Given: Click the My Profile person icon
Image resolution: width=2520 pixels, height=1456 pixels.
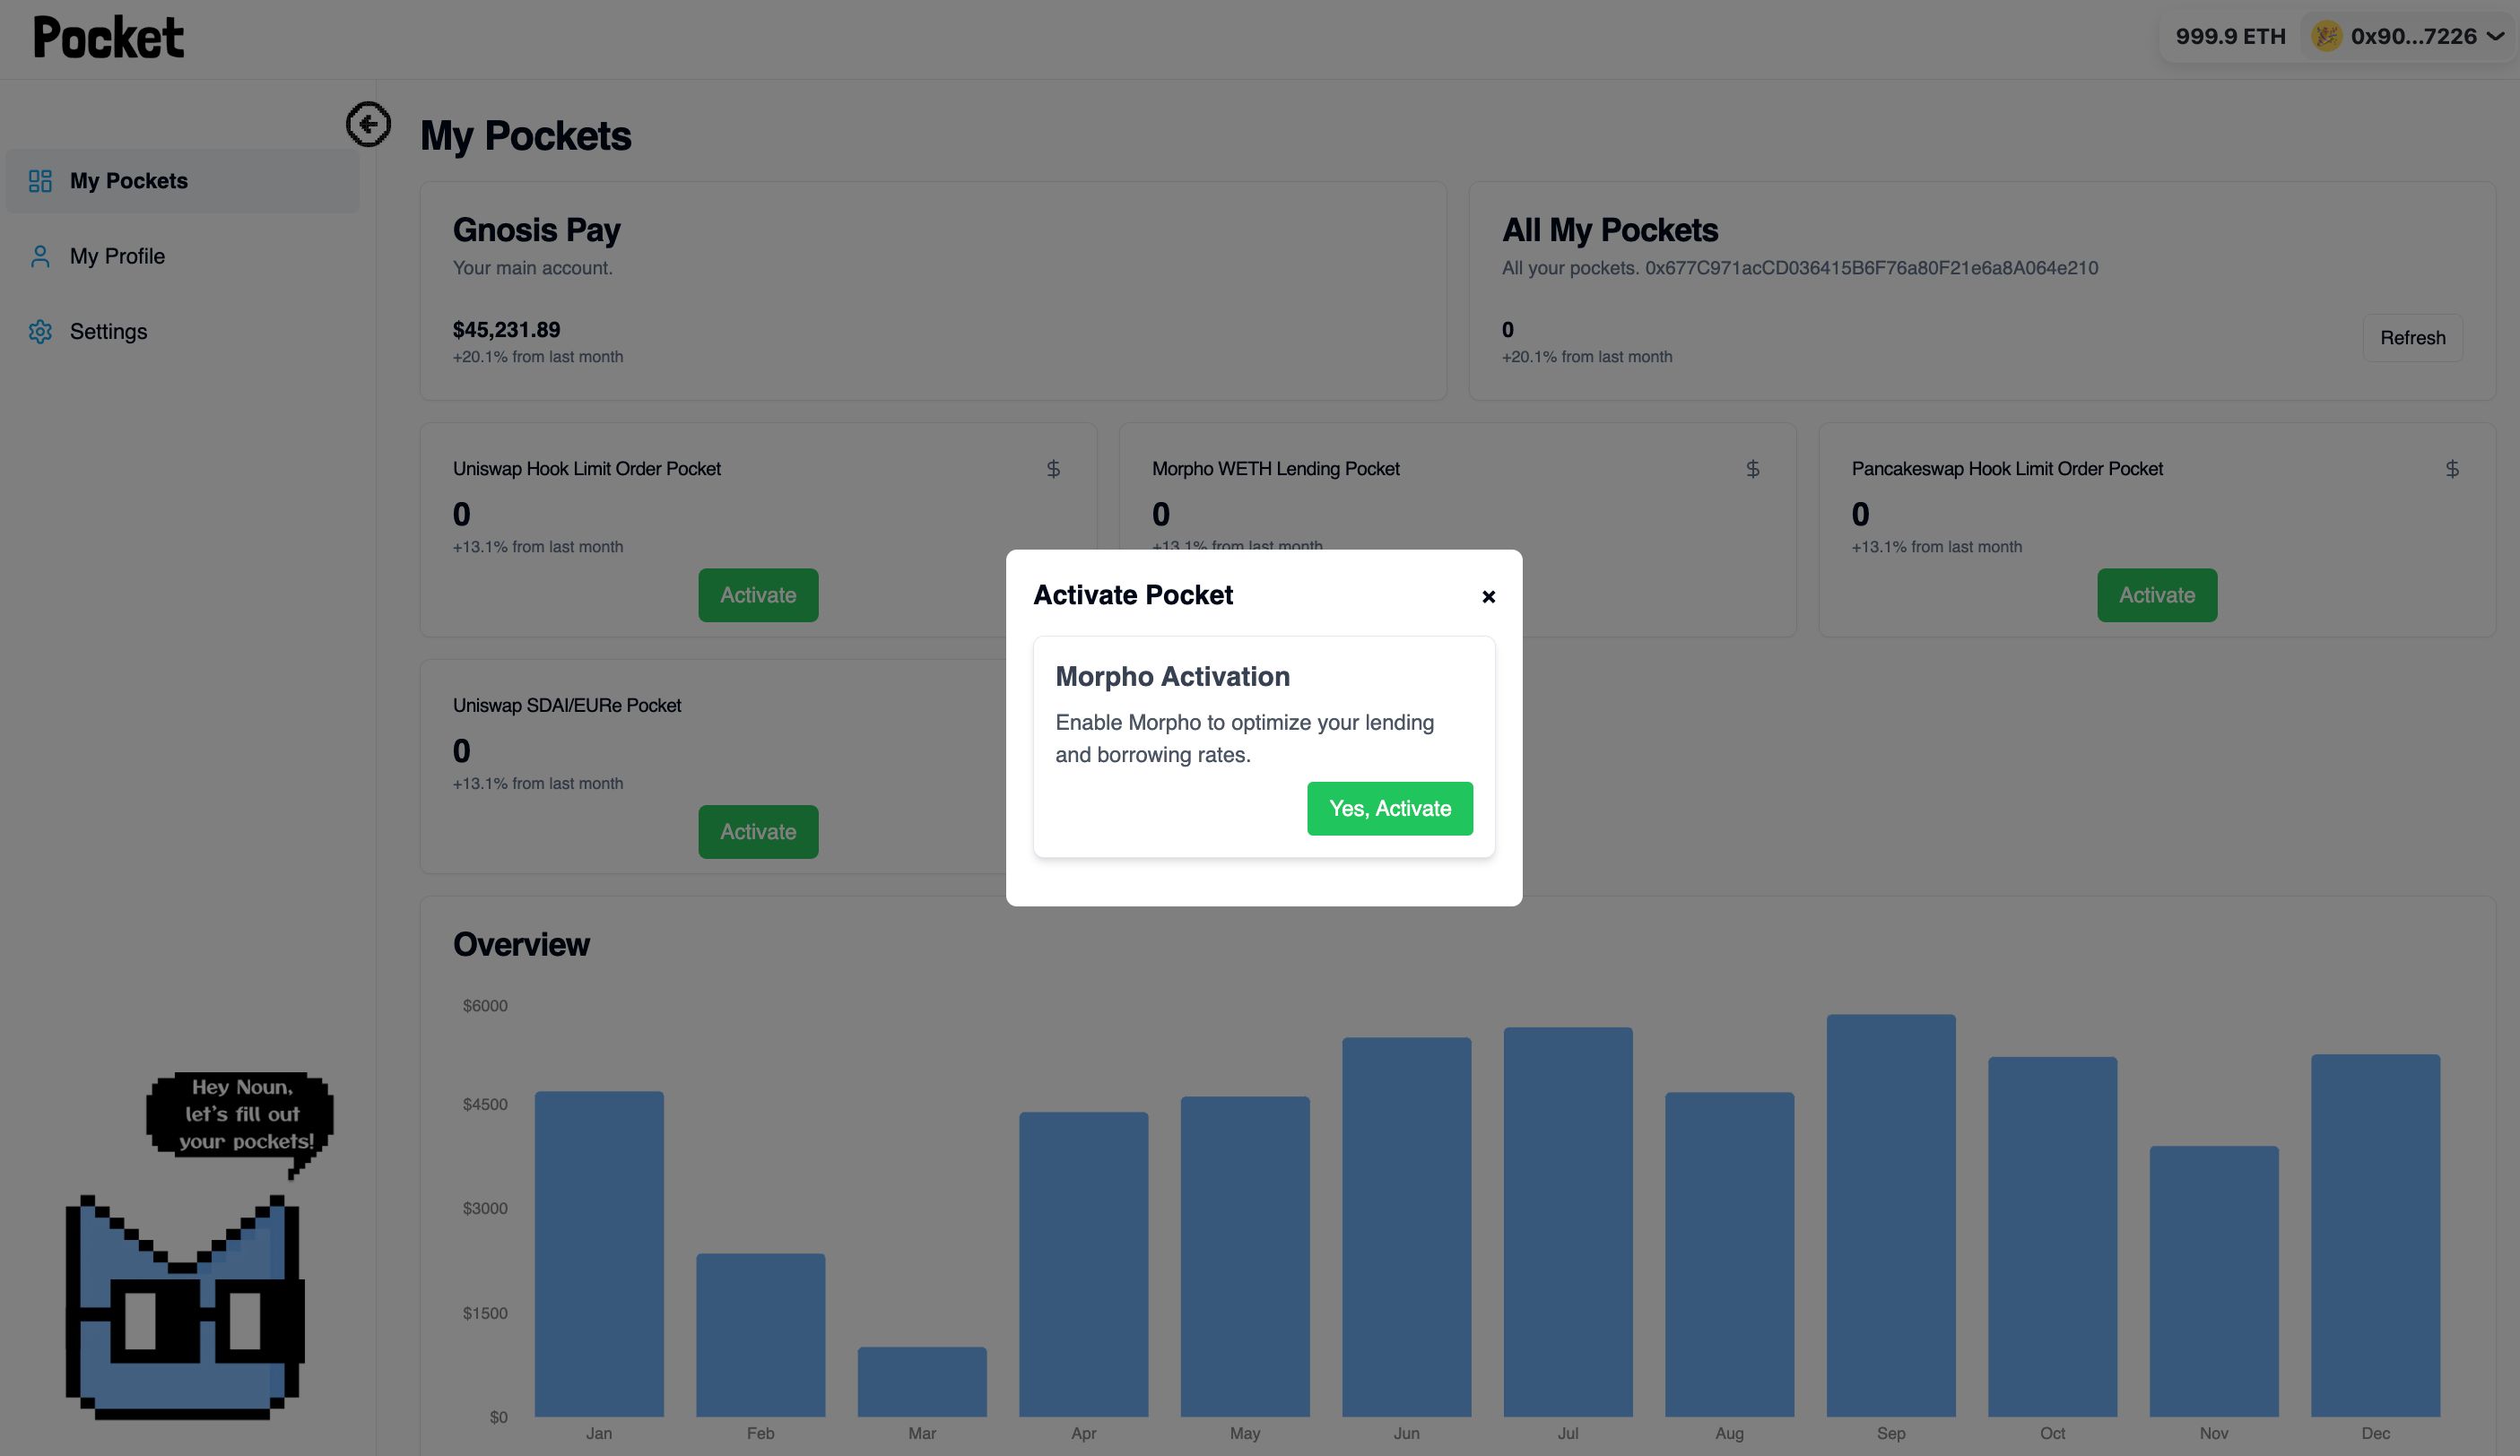Looking at the screenshot, I should 40,256.
